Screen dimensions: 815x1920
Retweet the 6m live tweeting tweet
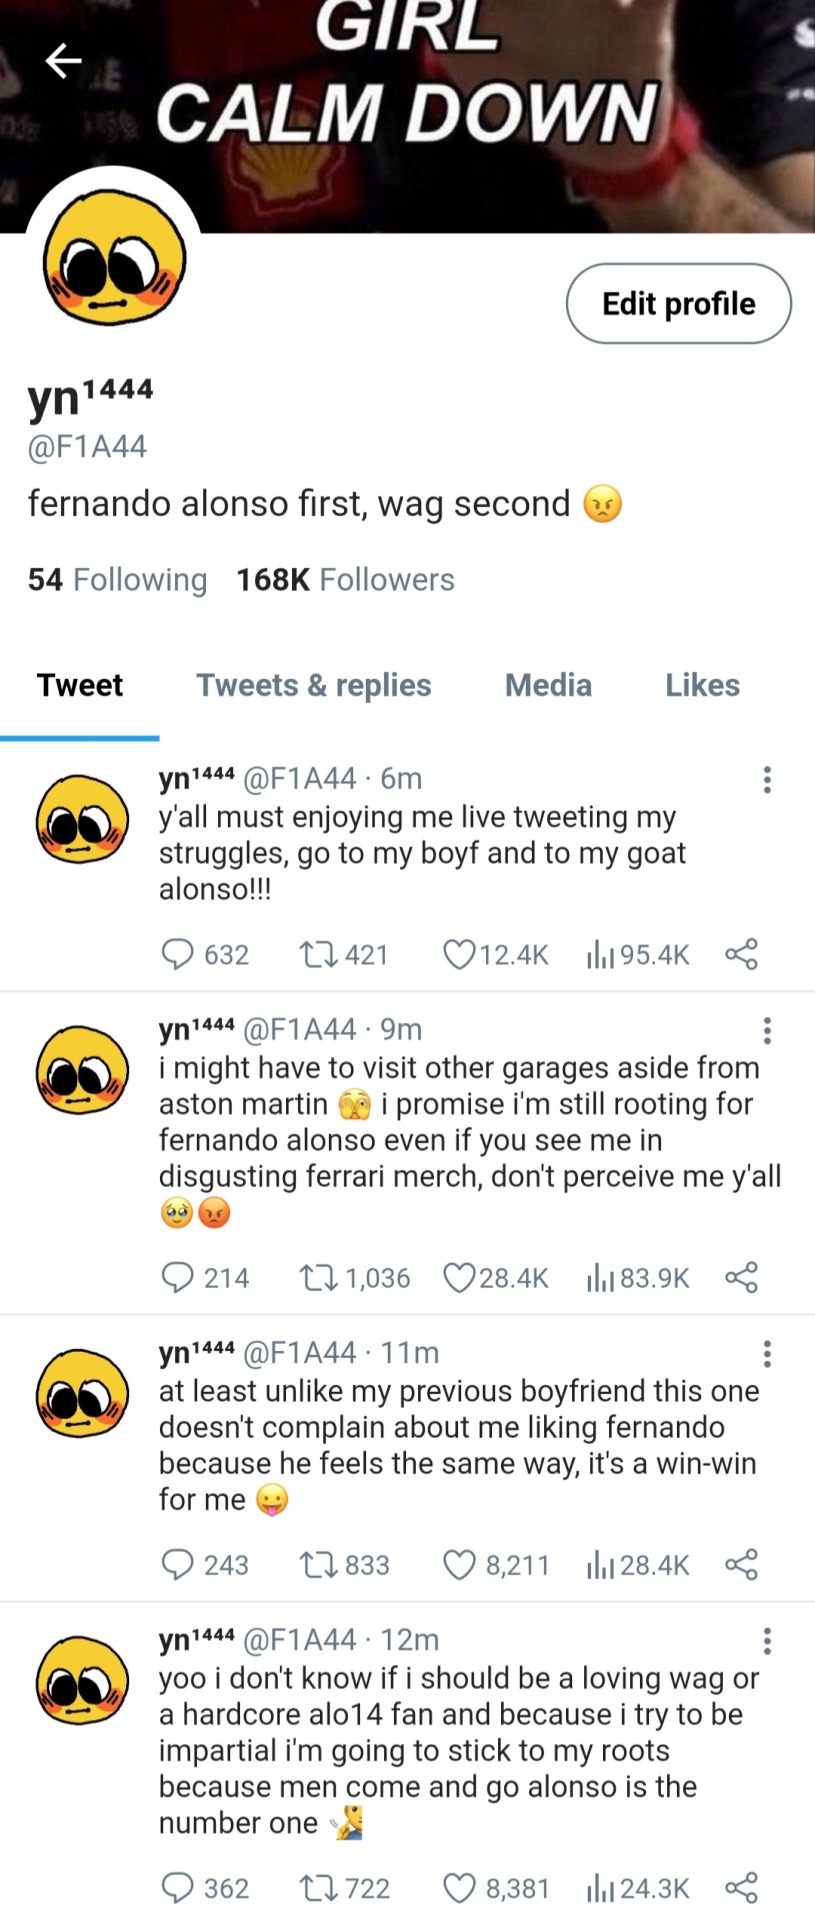tap(321, 954)
